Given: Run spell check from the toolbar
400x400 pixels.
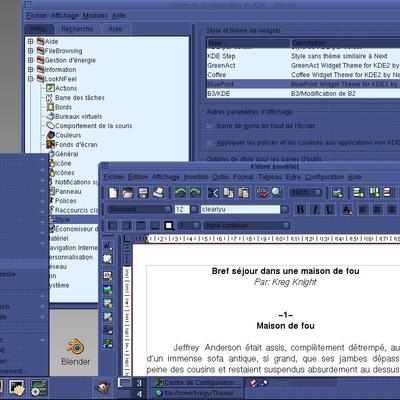Looking at the screenshot, I should tap(262, 193).
